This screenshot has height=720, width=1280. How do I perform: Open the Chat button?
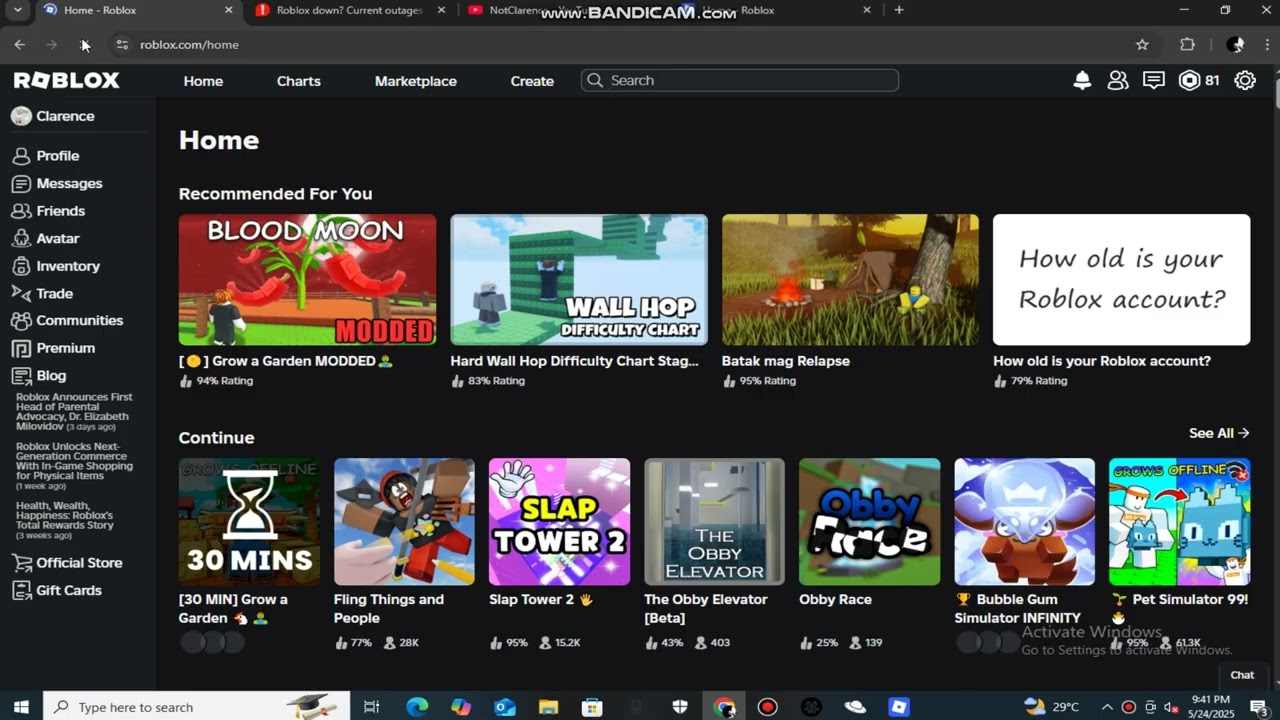[1242, 675]
